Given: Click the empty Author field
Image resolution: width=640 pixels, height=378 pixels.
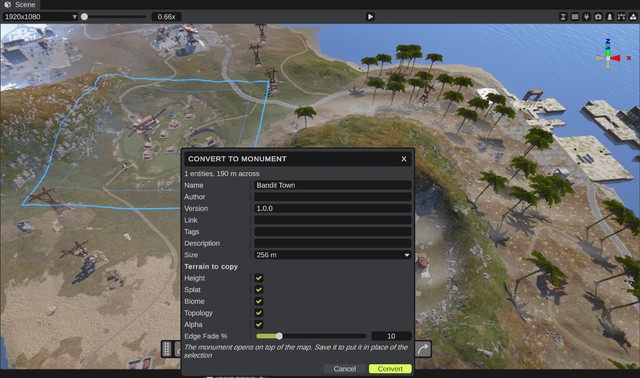Looking at the screenshot, I should (332, 197).
